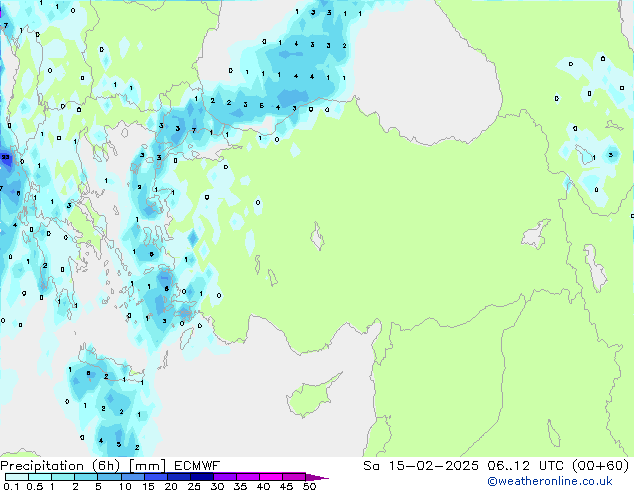Click the 30–35 mm violet legend swatch
634x490 pixels.
[x=224, y=477]
